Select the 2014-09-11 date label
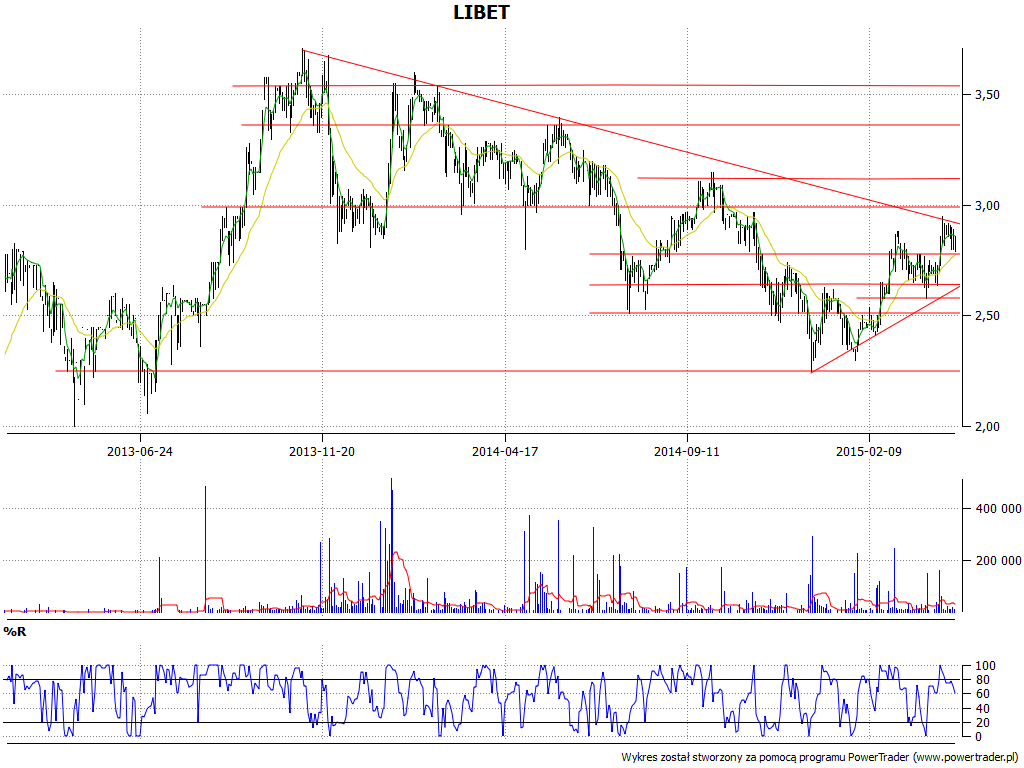The image size is (1024, 768). 686,451
